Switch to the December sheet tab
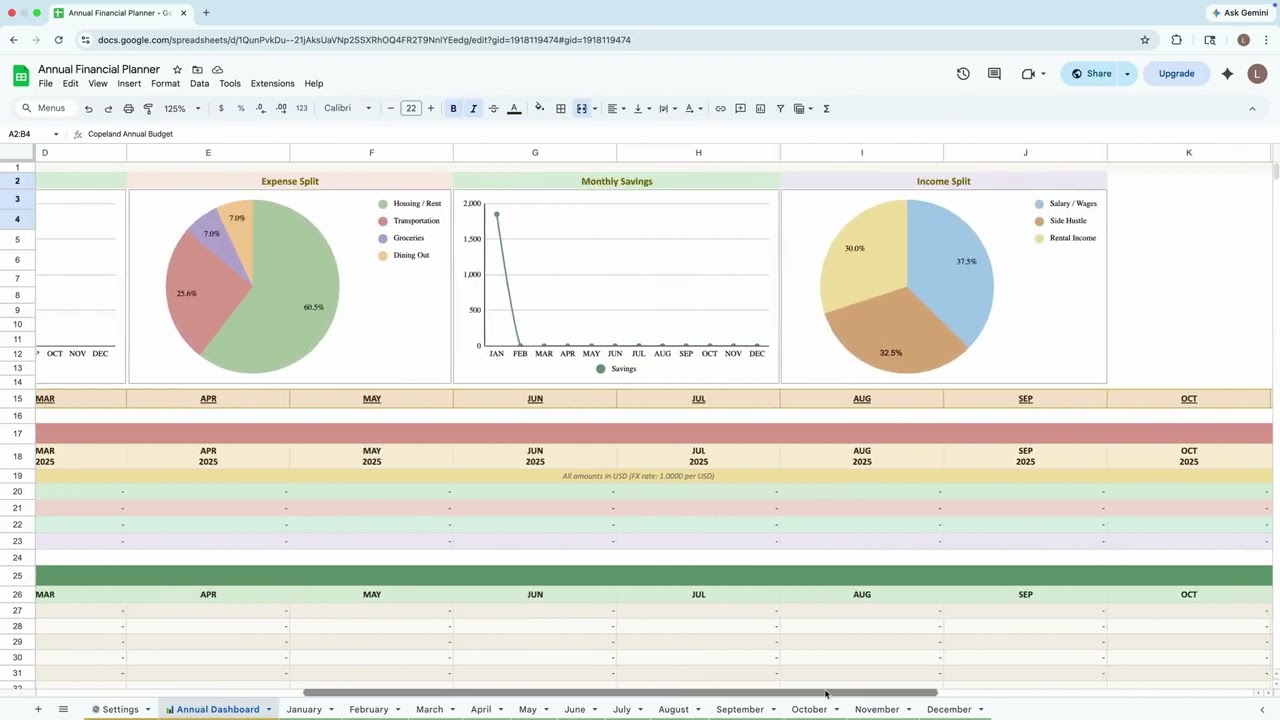The height and width of the screenshot is (720, 1280). point(949,710)
